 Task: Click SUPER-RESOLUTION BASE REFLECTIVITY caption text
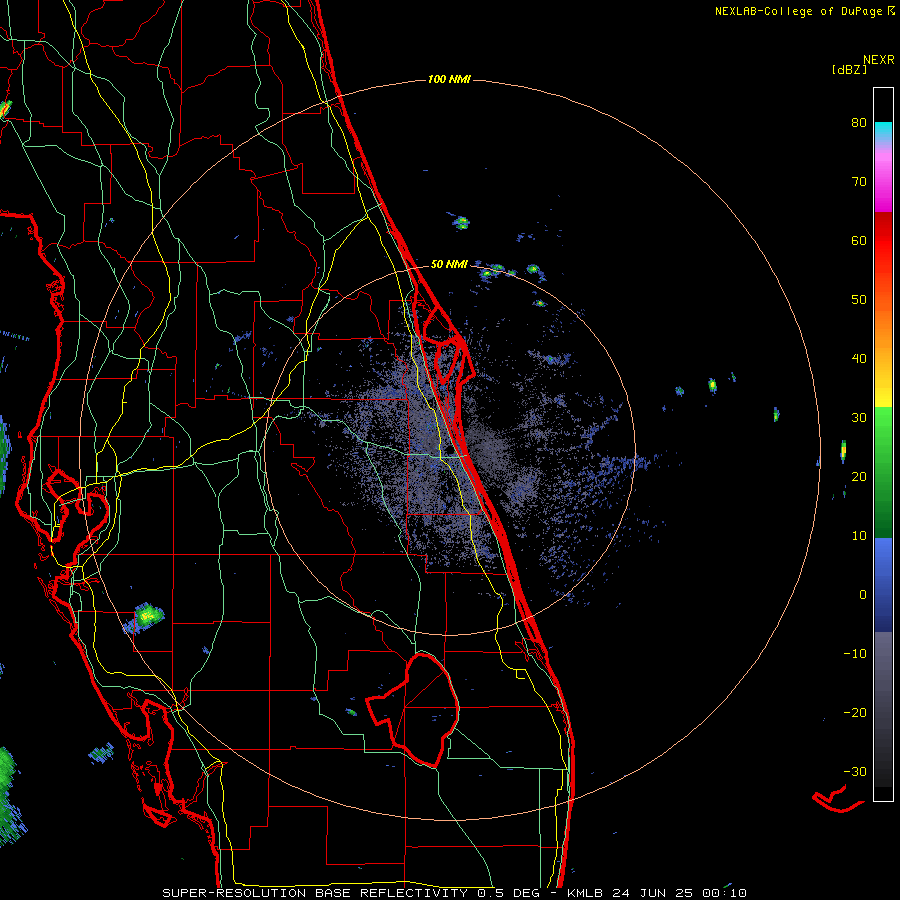pos(314,893)
